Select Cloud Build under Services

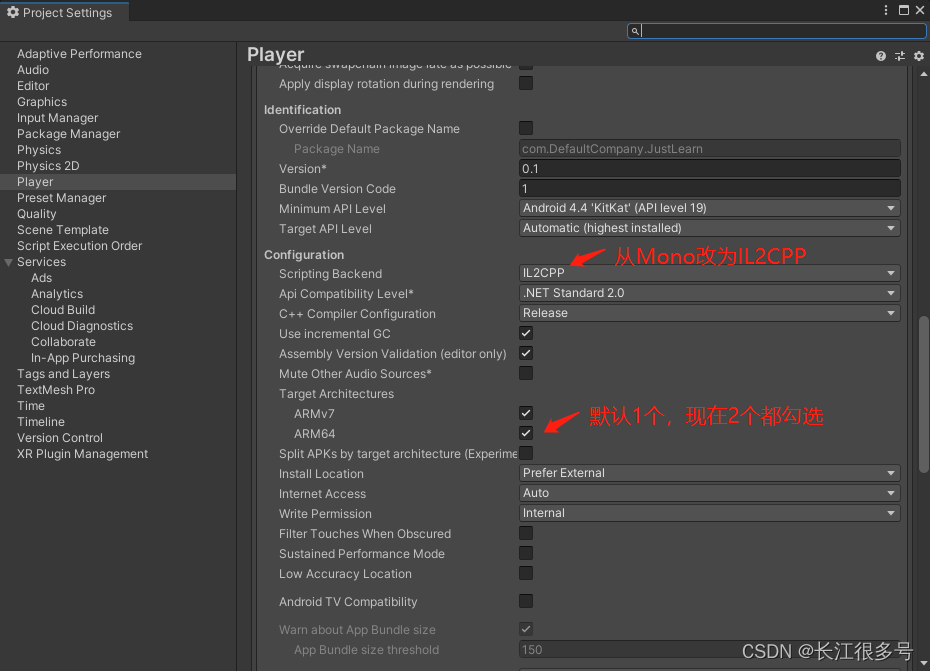(63, 310)
